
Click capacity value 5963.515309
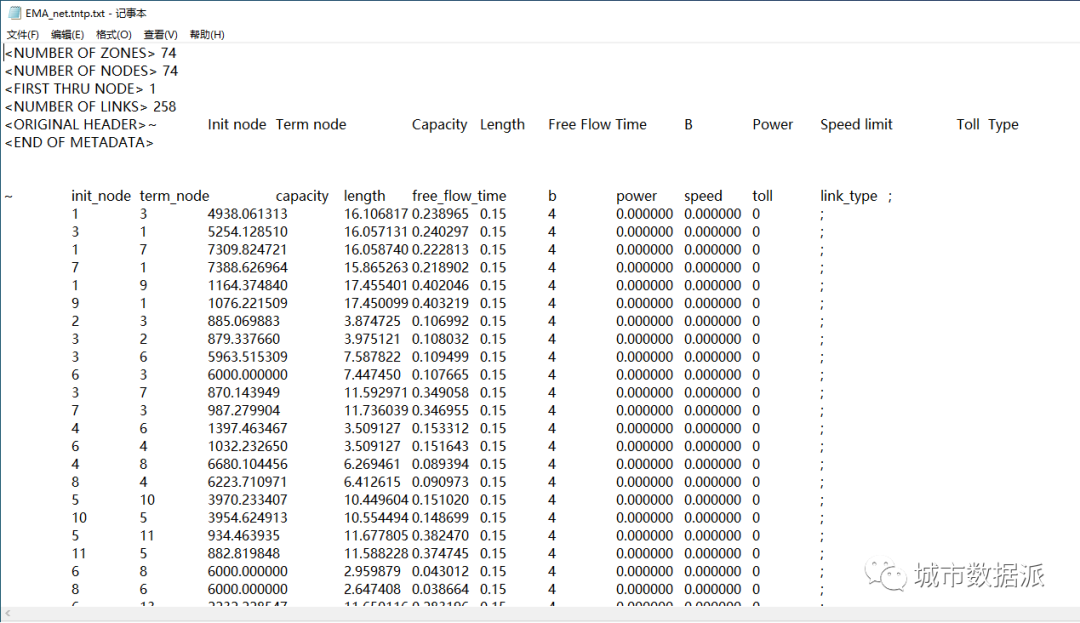[x=247, y=357]
